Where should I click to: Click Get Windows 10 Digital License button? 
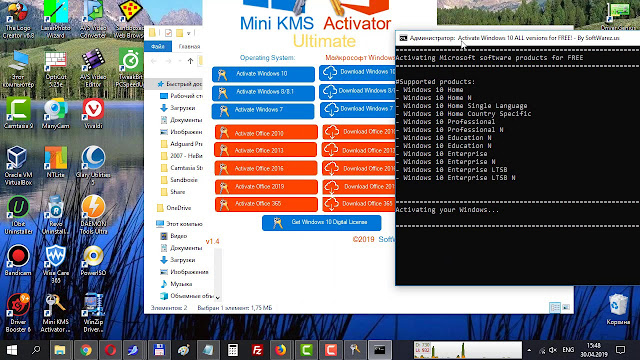pos(322,222)
